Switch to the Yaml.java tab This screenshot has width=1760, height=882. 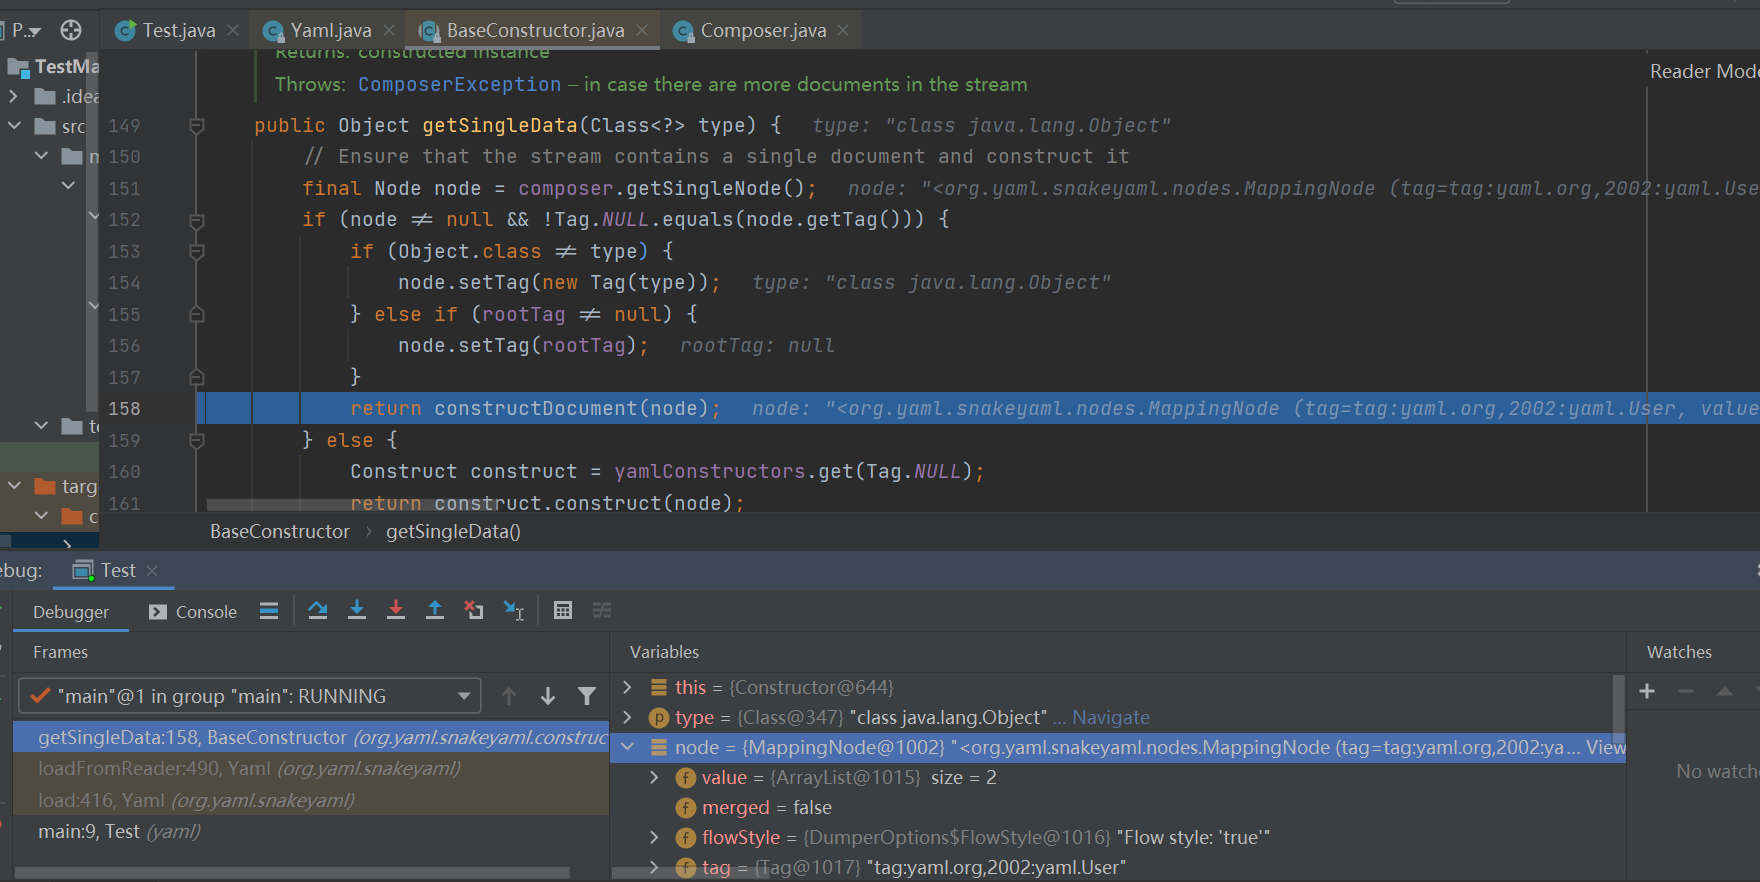click(x=331, y=30)
